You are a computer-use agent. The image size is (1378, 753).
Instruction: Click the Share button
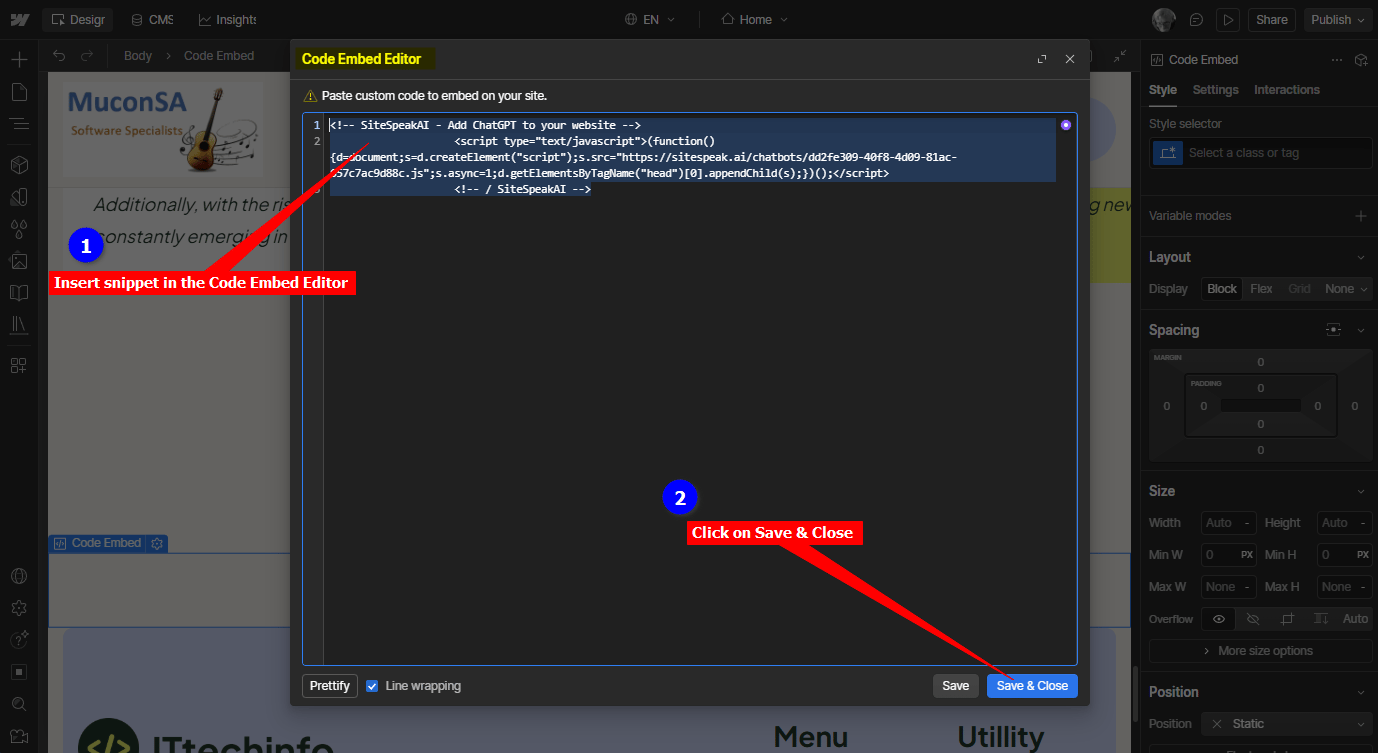pos(1272,19)
